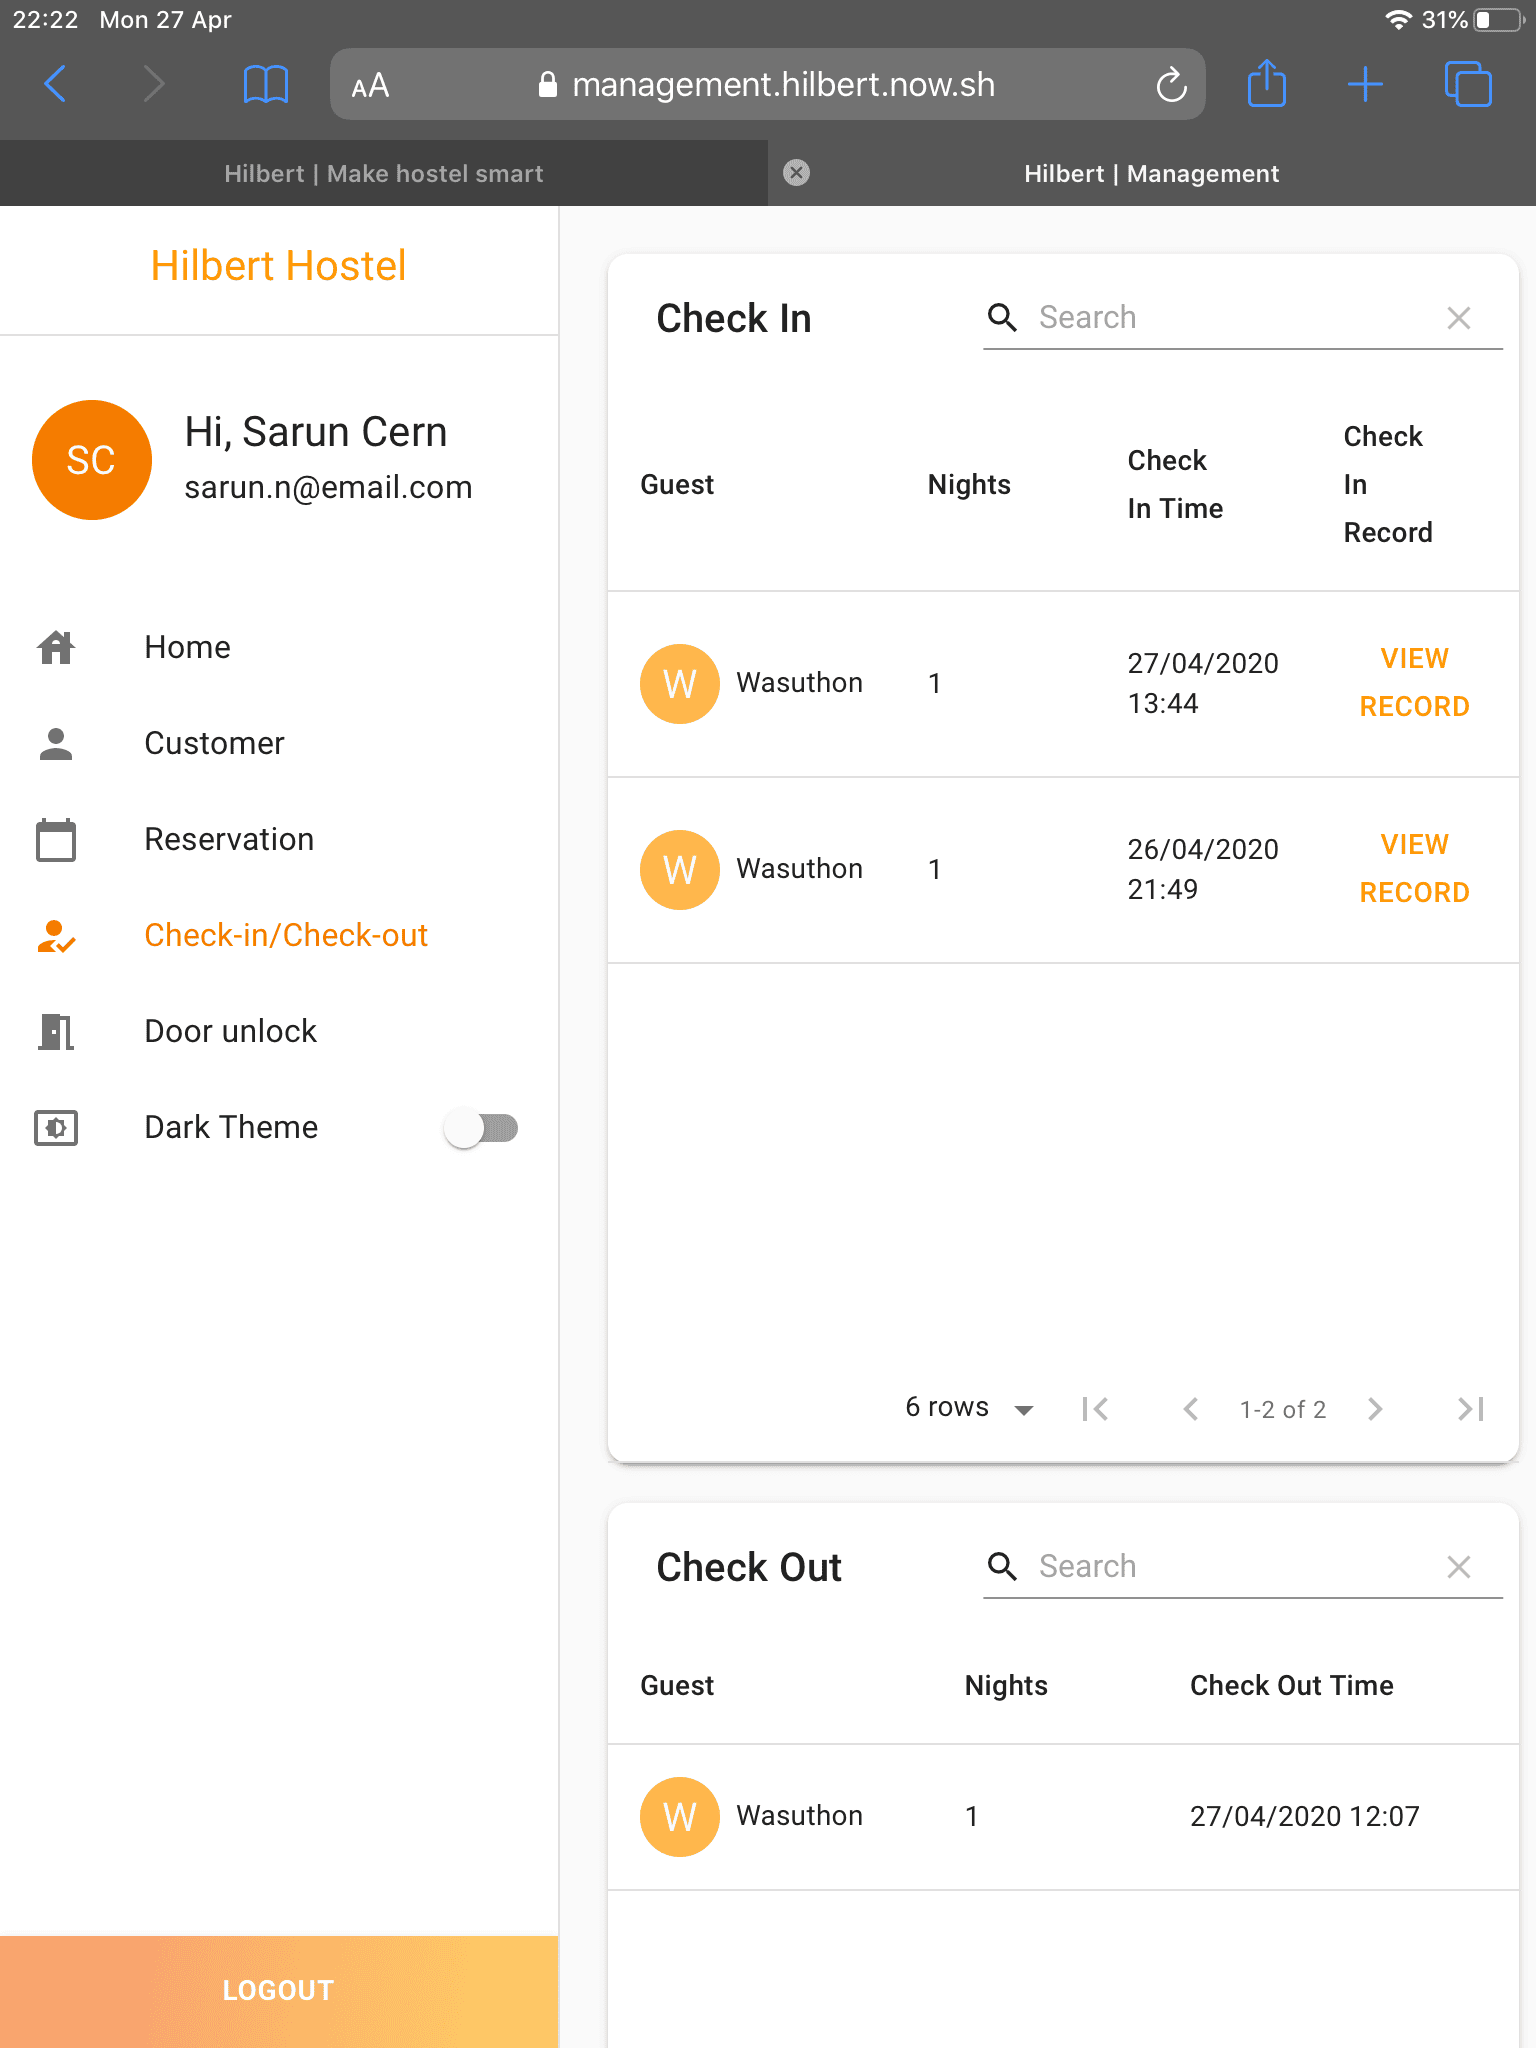The height and width of the screenshot is (2048, 1536).
Task: Add a new tab with the plus icon
Action: [x=1365, y=84]
